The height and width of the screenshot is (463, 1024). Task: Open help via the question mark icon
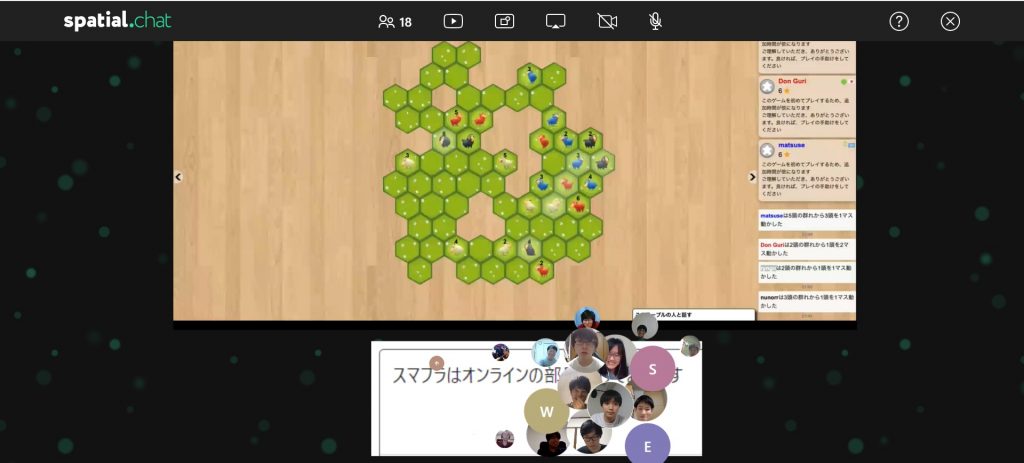pyautogui.click(x=899, y=22)
